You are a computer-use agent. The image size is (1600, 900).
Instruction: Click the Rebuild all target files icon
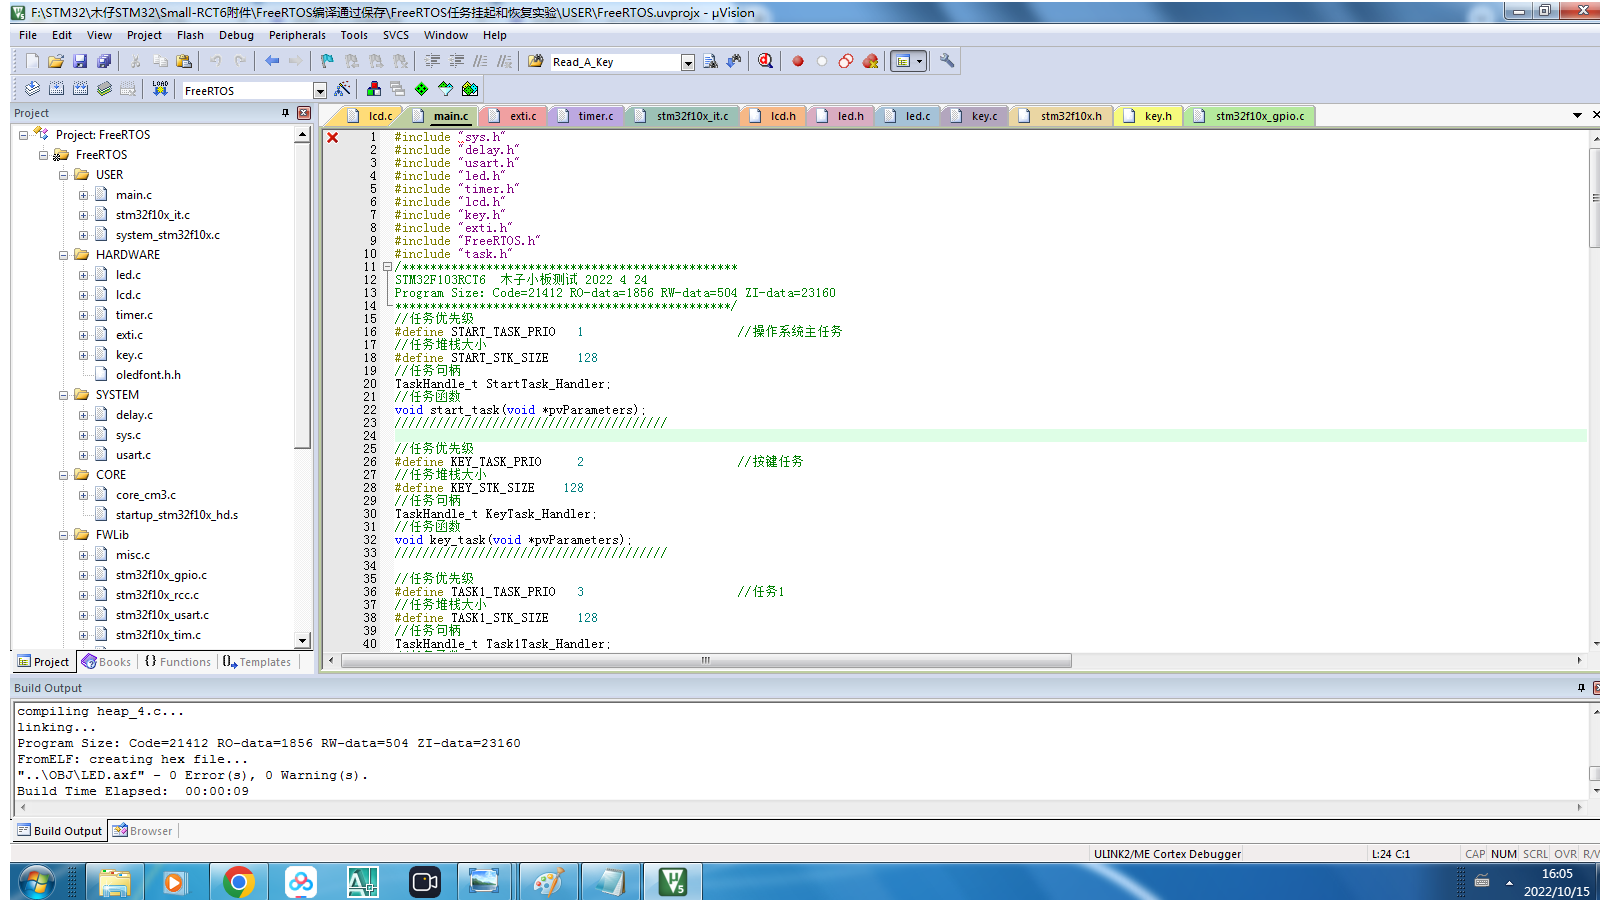tap(80, 89)
